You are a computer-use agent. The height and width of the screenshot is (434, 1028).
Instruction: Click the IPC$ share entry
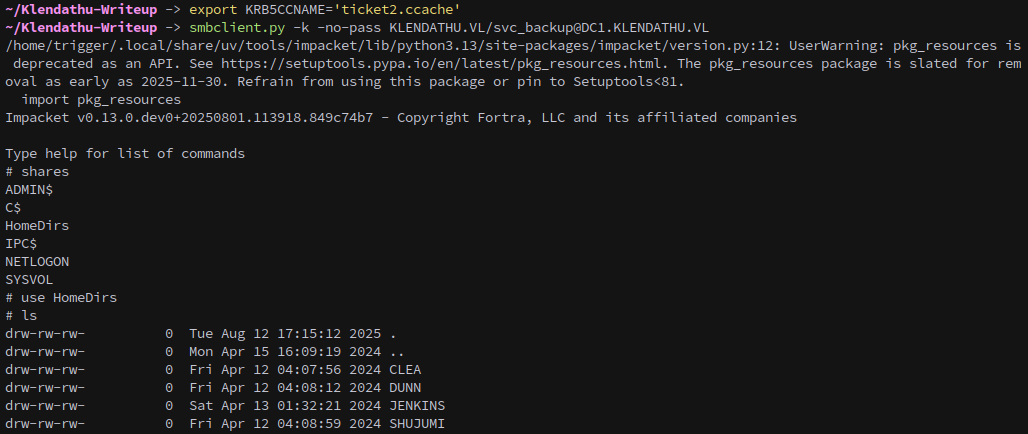[21, 244]
